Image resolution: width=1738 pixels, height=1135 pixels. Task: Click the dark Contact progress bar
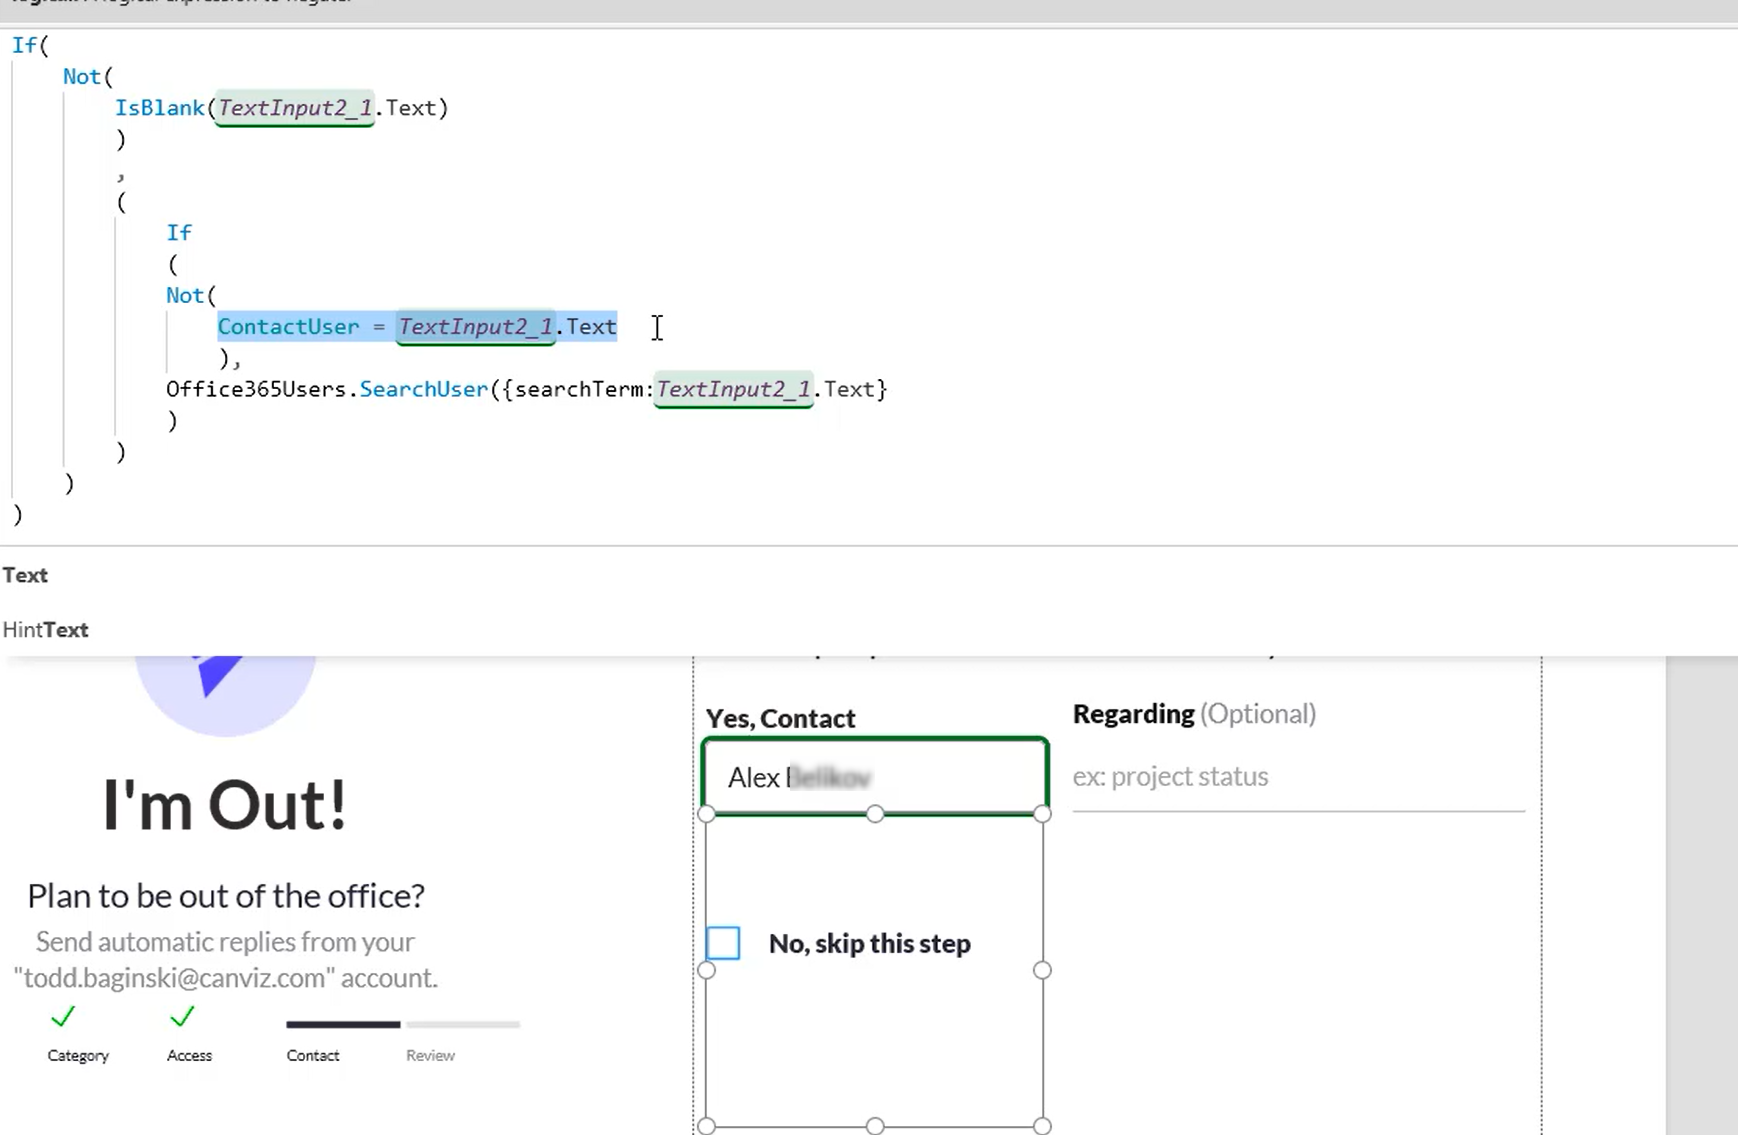point(343,1024)
